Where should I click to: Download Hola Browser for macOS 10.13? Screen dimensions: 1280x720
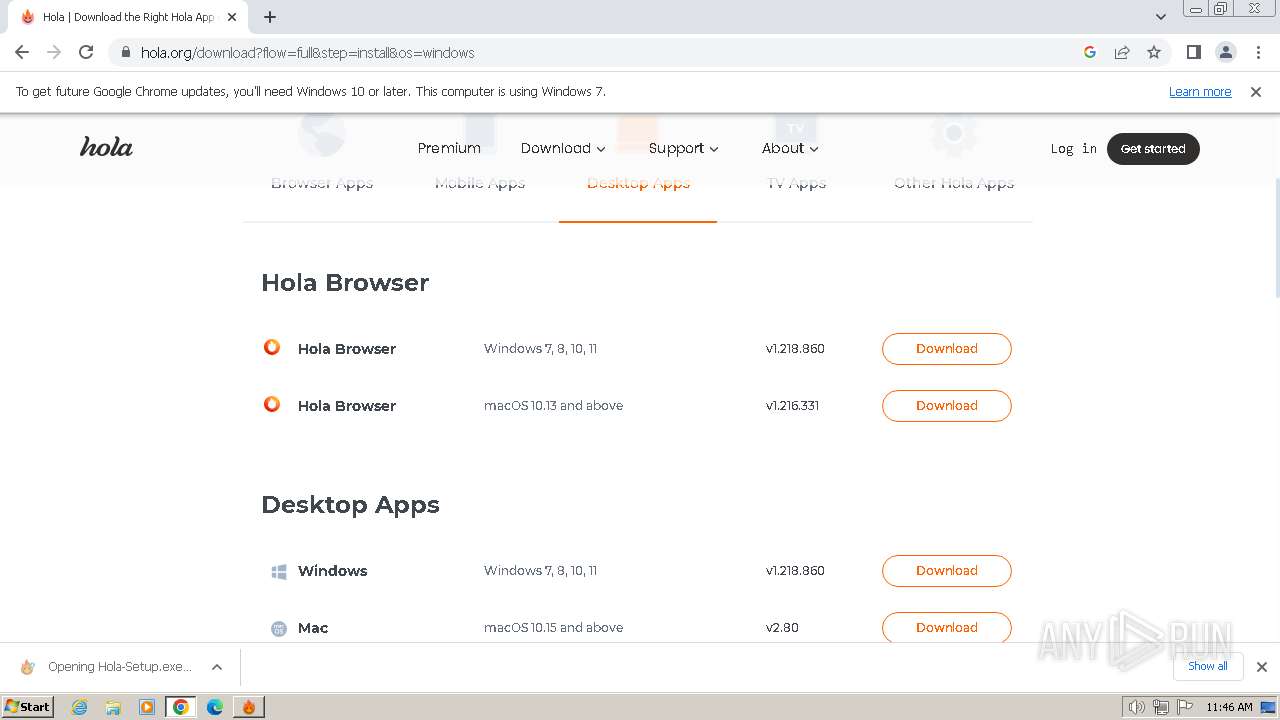pyautogui.click(x=946, y=406)
